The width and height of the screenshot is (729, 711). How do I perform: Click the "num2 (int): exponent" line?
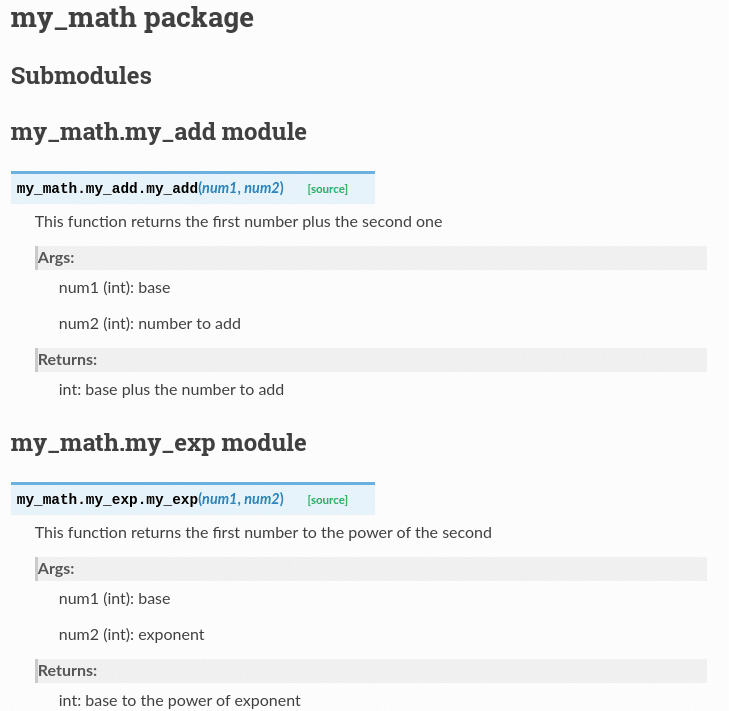[131, 635]
